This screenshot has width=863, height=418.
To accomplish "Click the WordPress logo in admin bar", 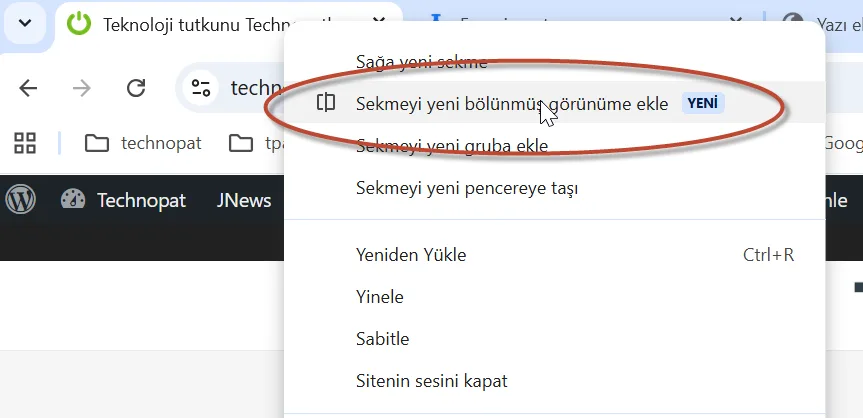I will 20,200.
